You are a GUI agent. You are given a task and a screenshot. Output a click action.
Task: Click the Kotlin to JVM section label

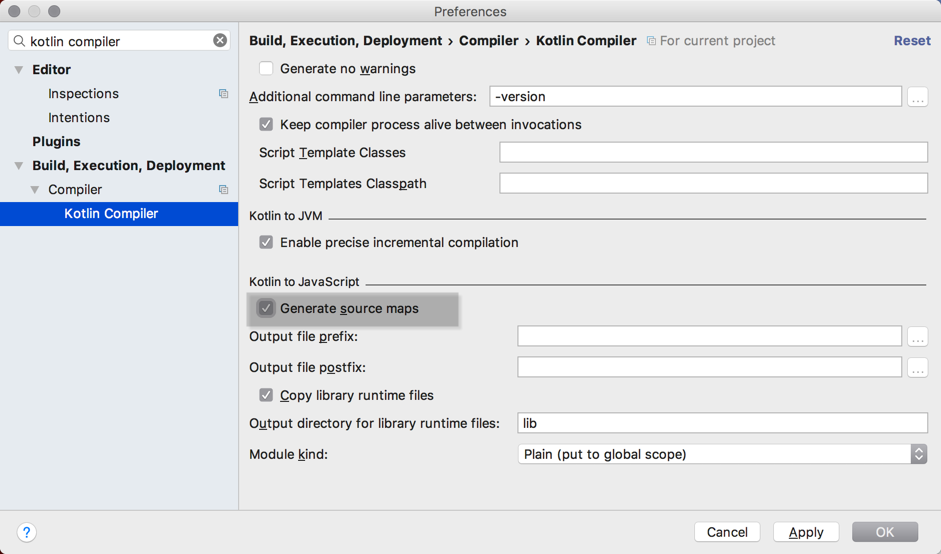pos(286,216)
